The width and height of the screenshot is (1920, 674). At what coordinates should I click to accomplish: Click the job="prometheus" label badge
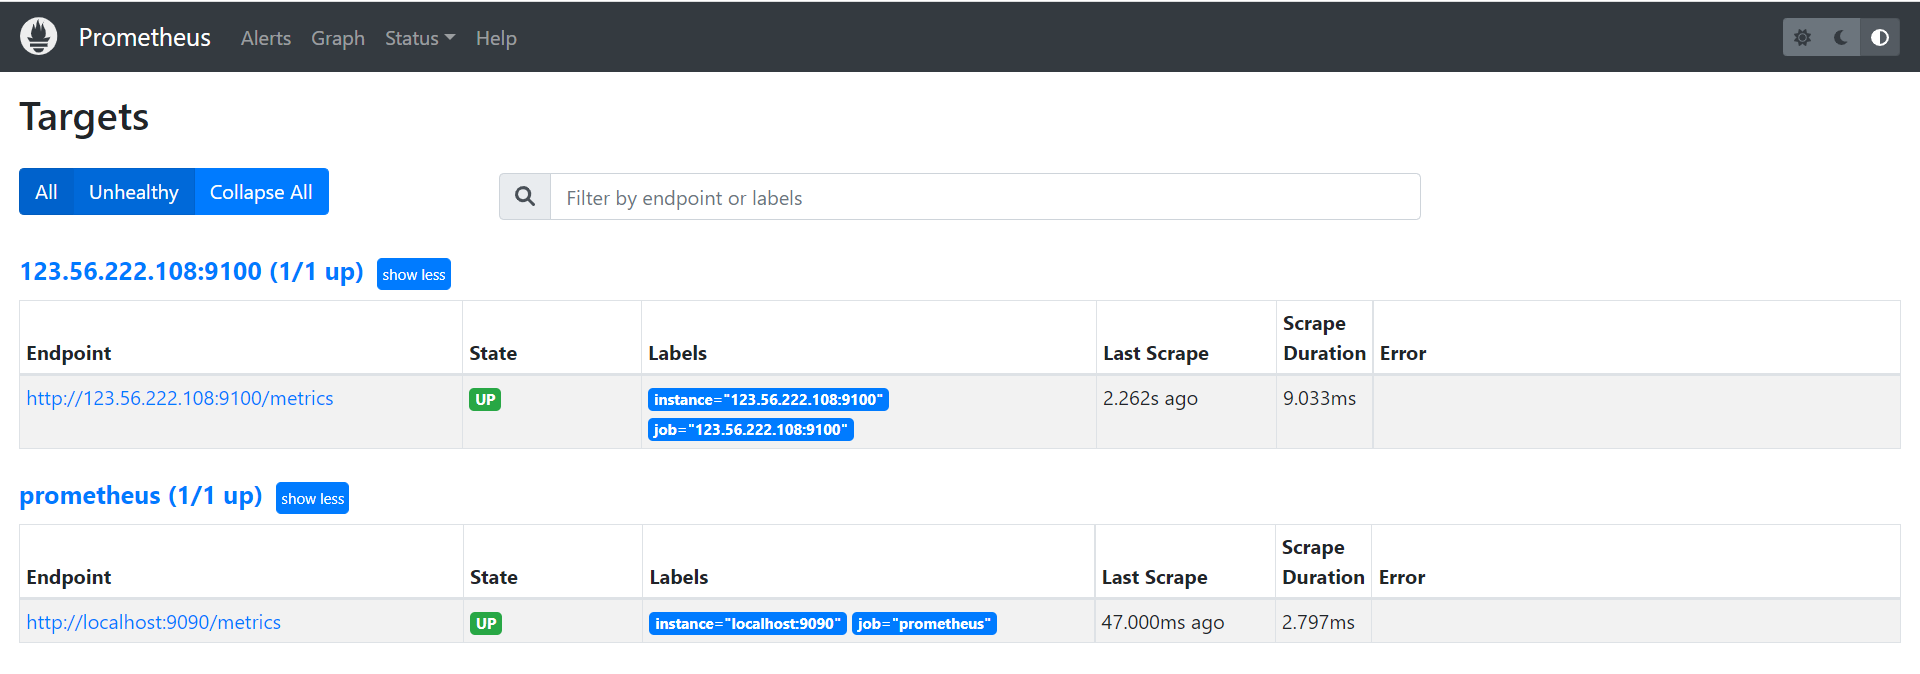click(x=924, y=624)
